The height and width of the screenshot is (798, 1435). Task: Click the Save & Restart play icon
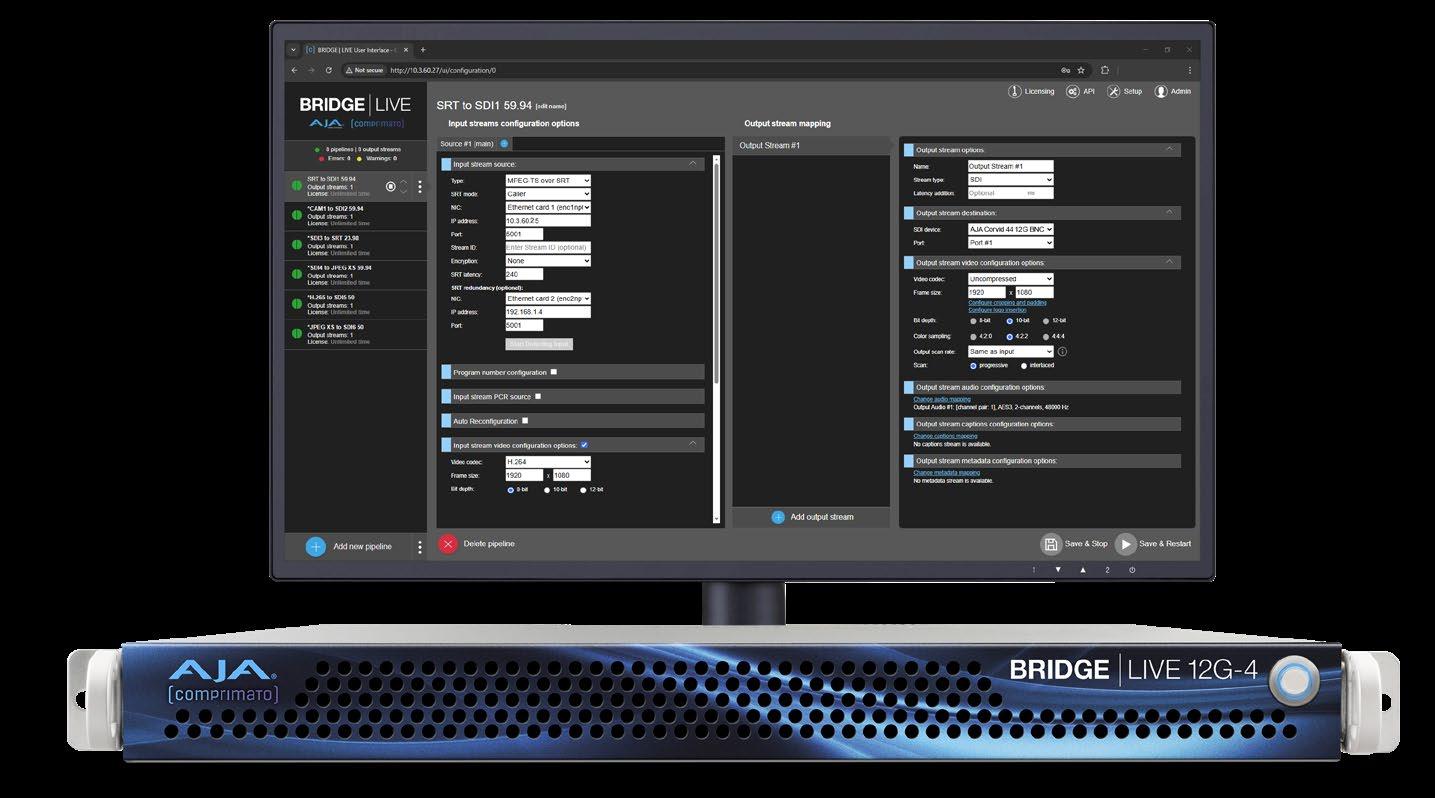click(1126, 544)
